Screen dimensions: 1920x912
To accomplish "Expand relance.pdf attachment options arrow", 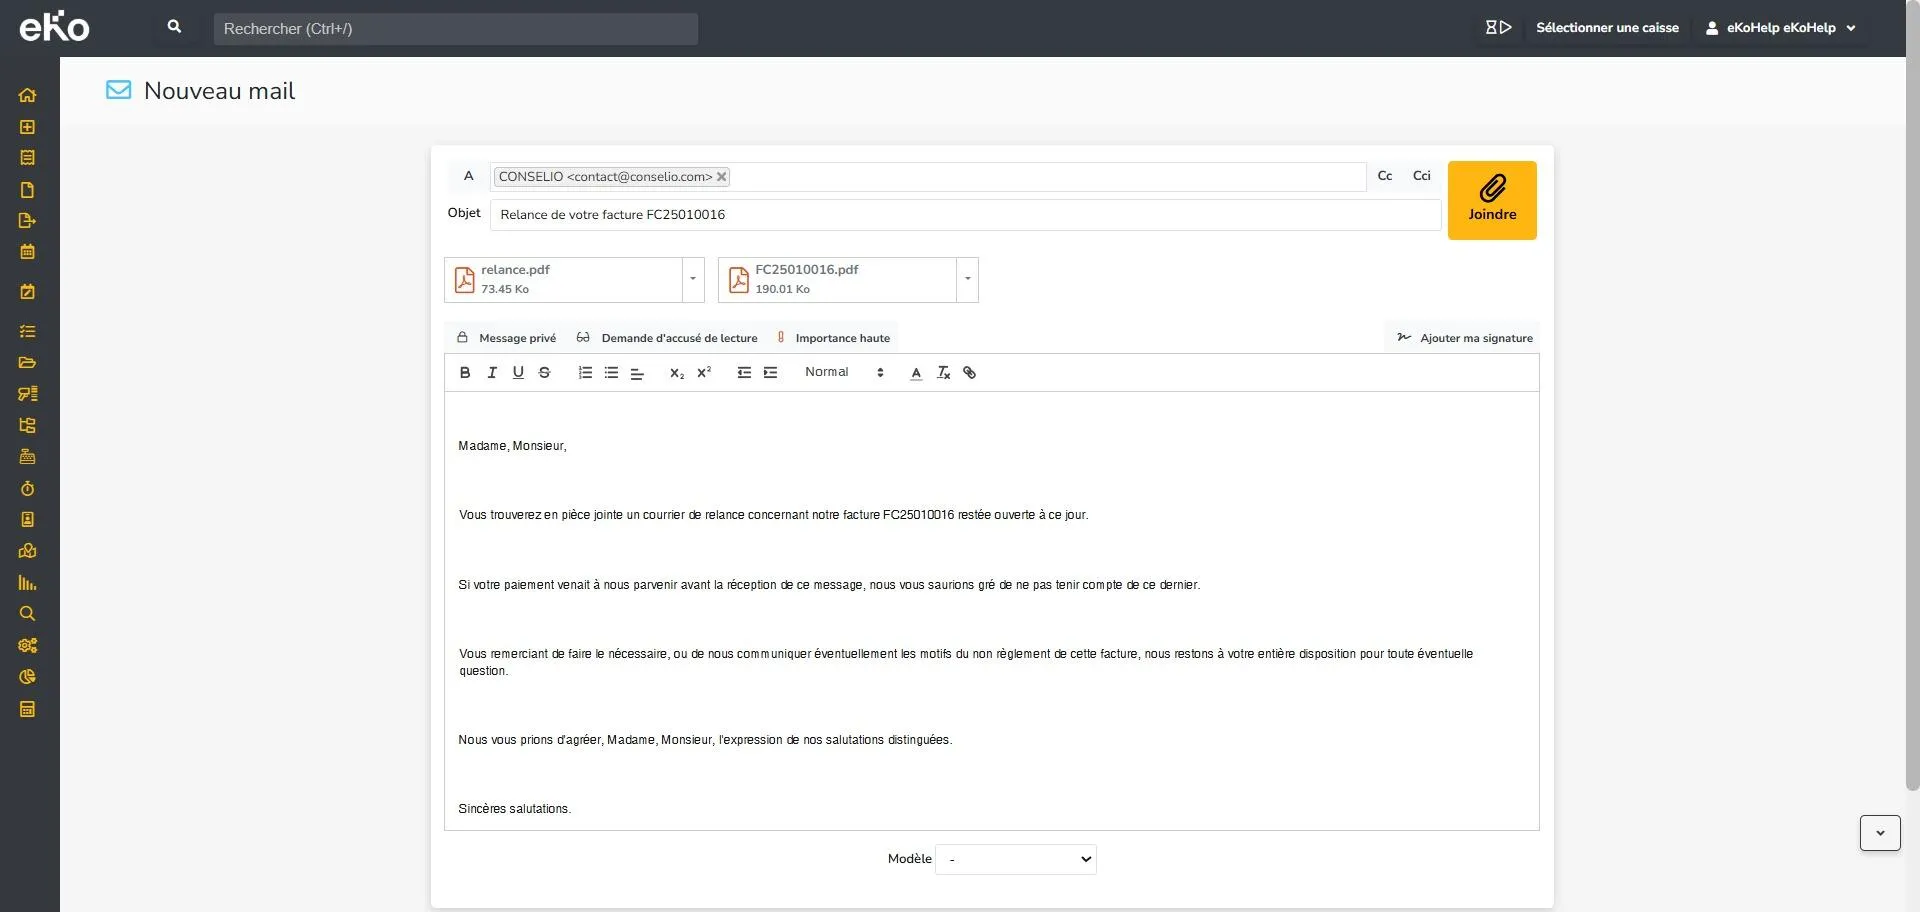I will click(693, 280).
